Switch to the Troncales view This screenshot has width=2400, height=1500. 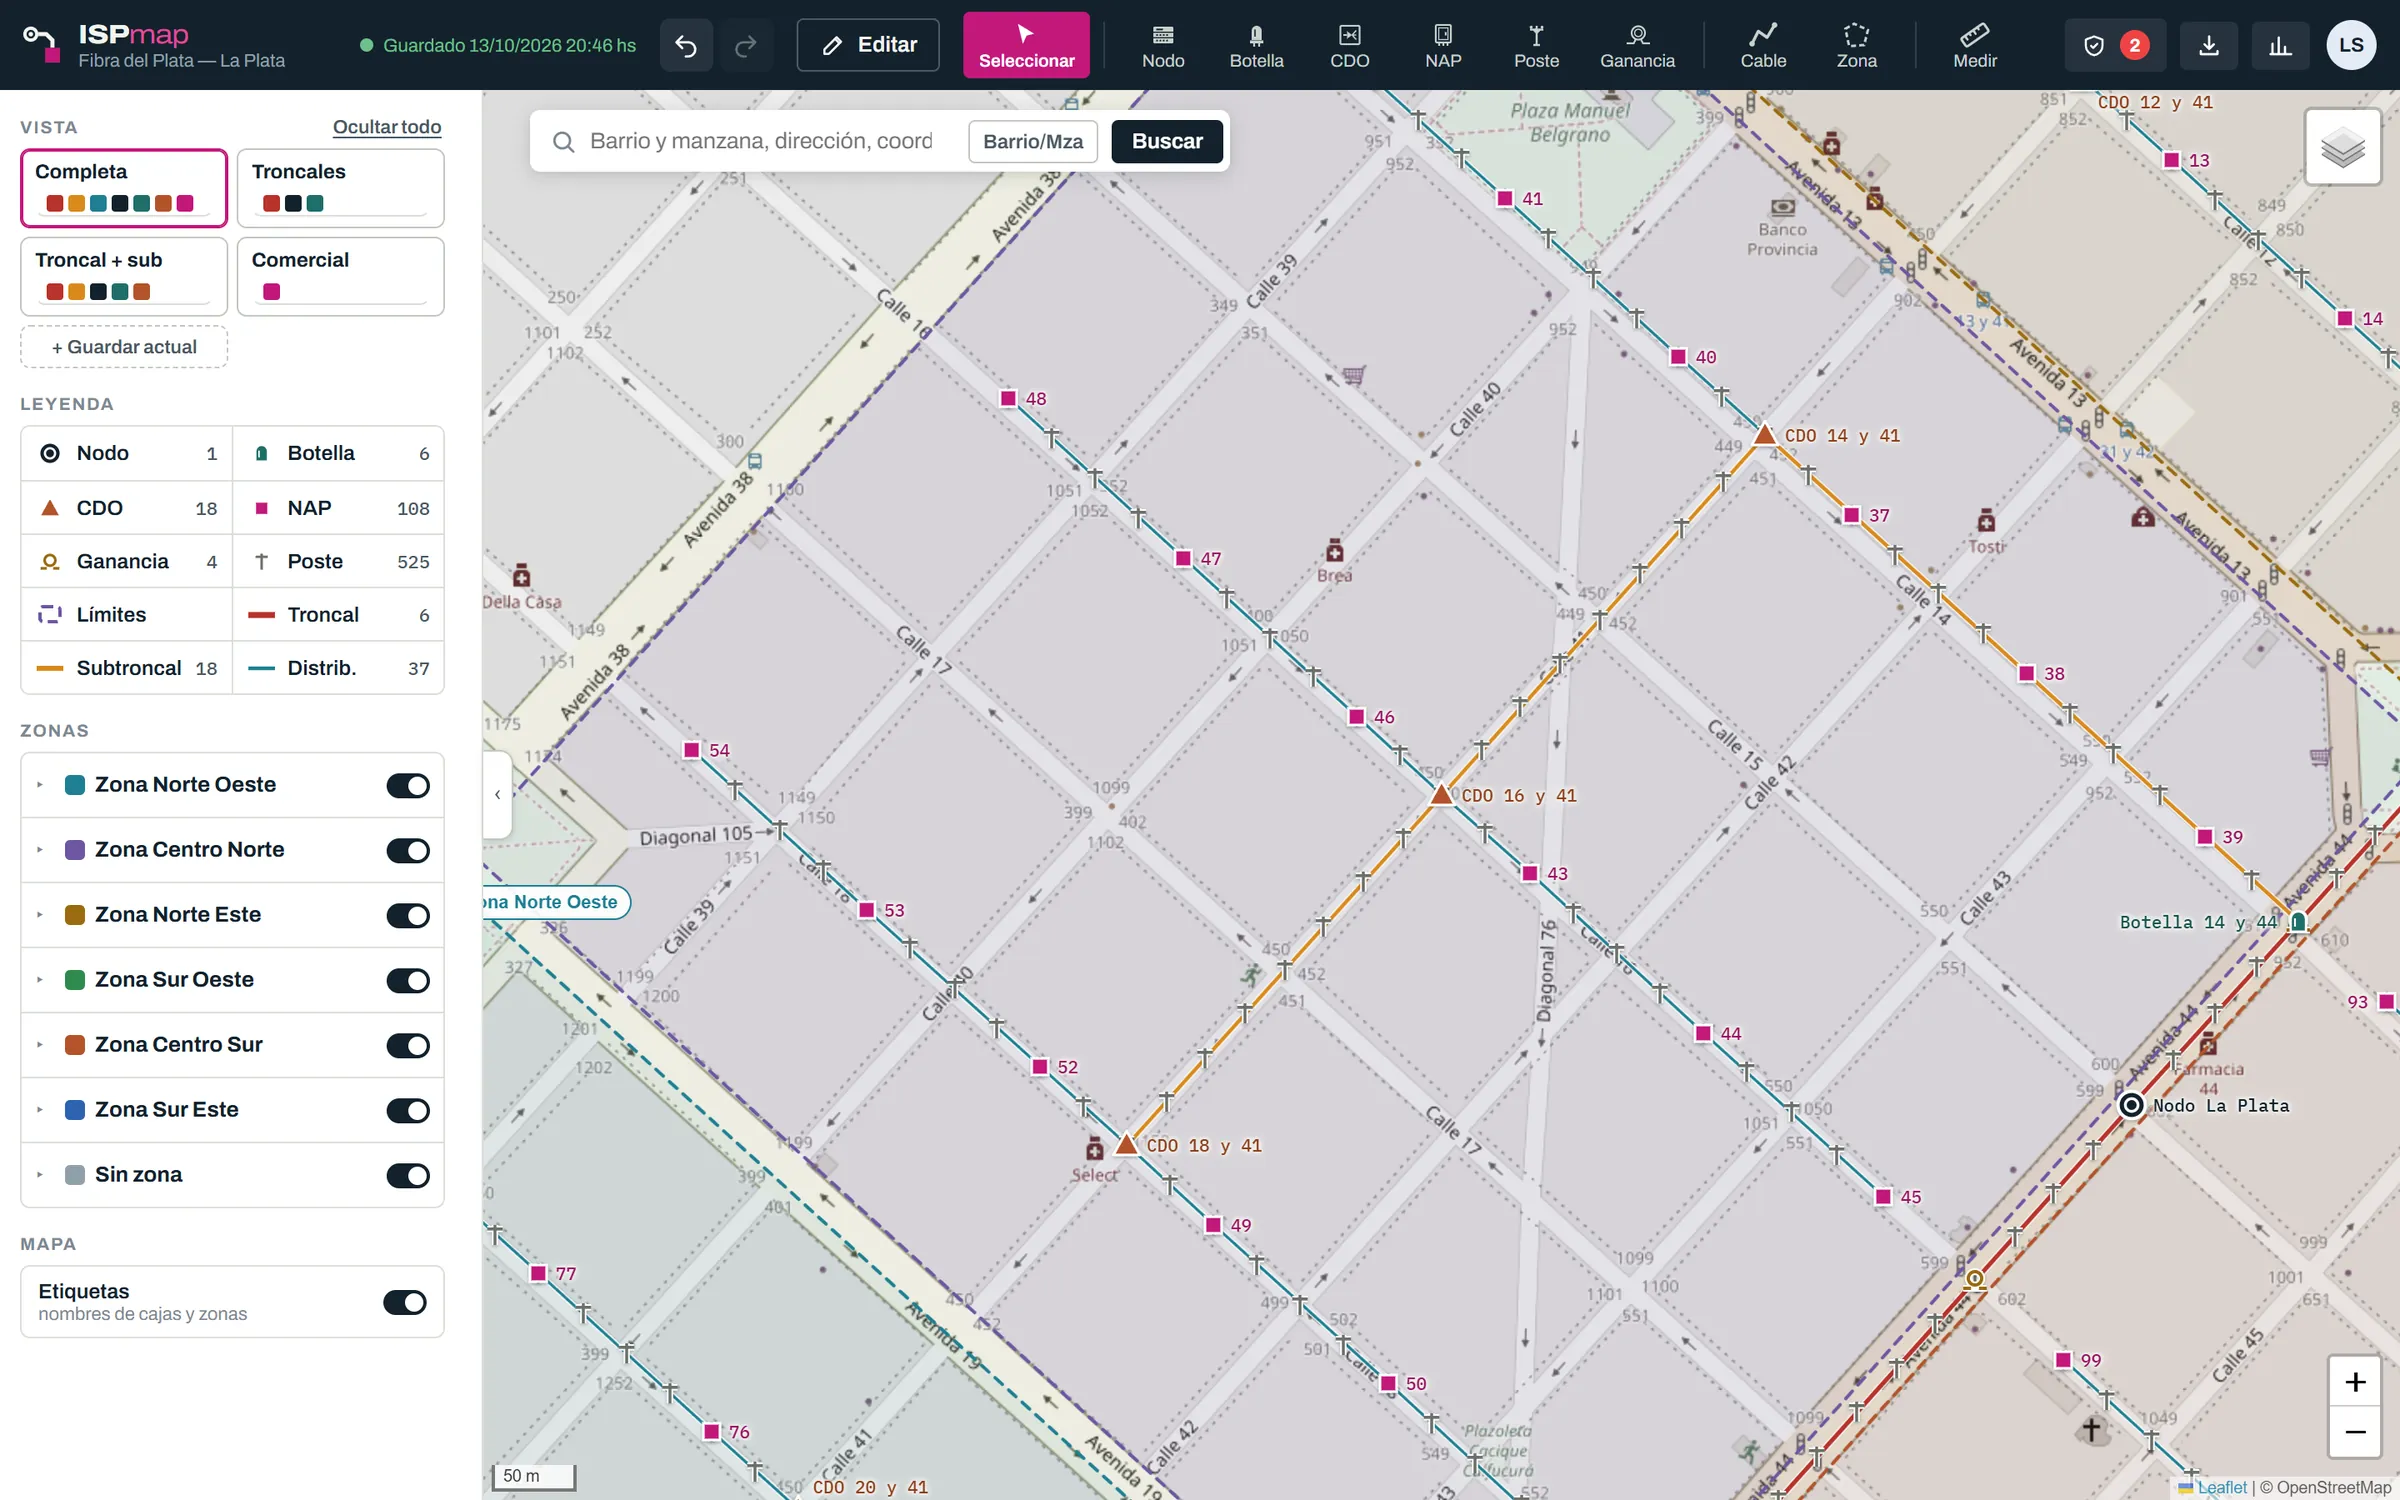coord(340,188)
